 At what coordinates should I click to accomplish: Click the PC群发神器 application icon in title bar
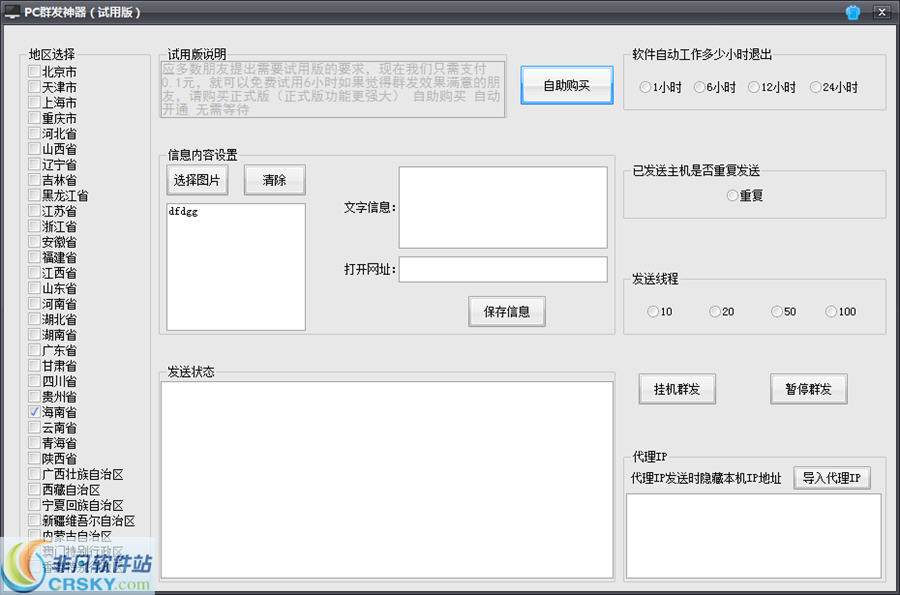point(14,12)
